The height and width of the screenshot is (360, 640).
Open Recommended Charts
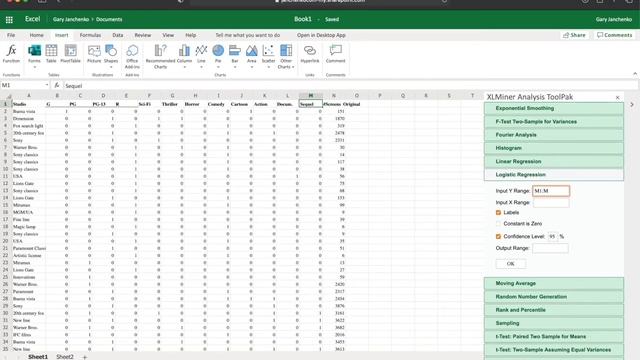160,56
